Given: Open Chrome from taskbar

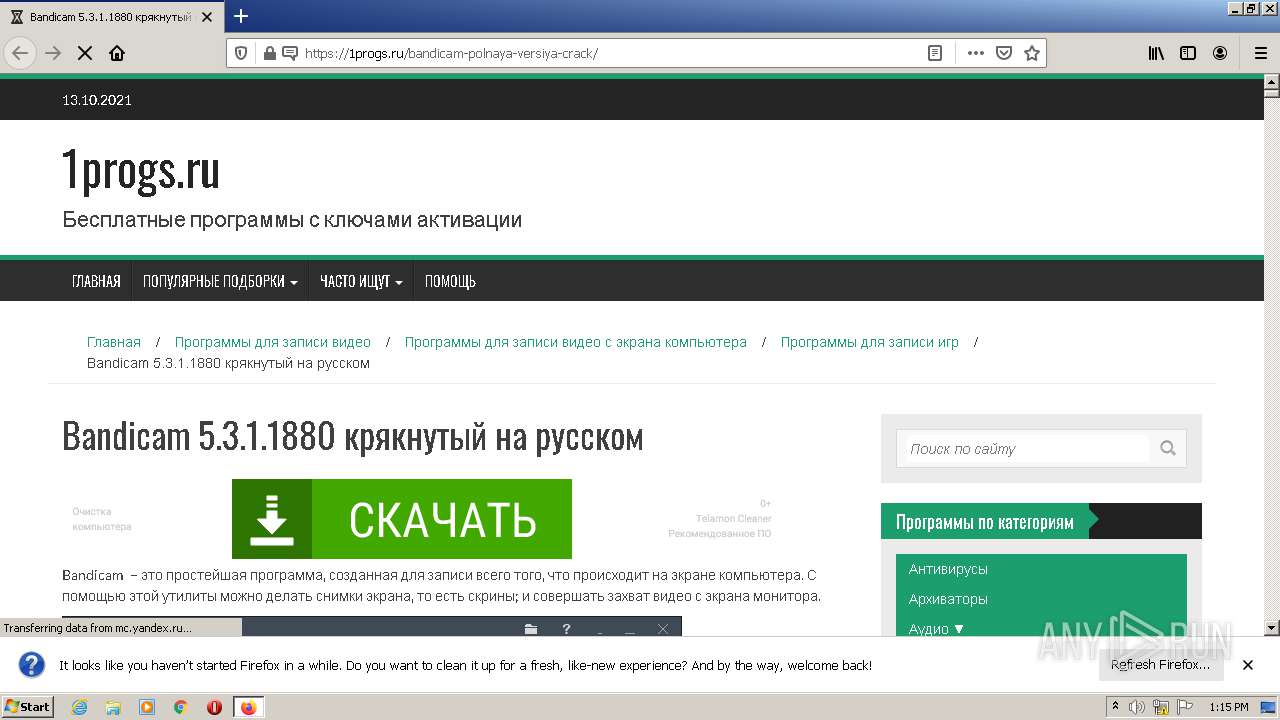Looking at the screenshot, I should tap(180, 707).
